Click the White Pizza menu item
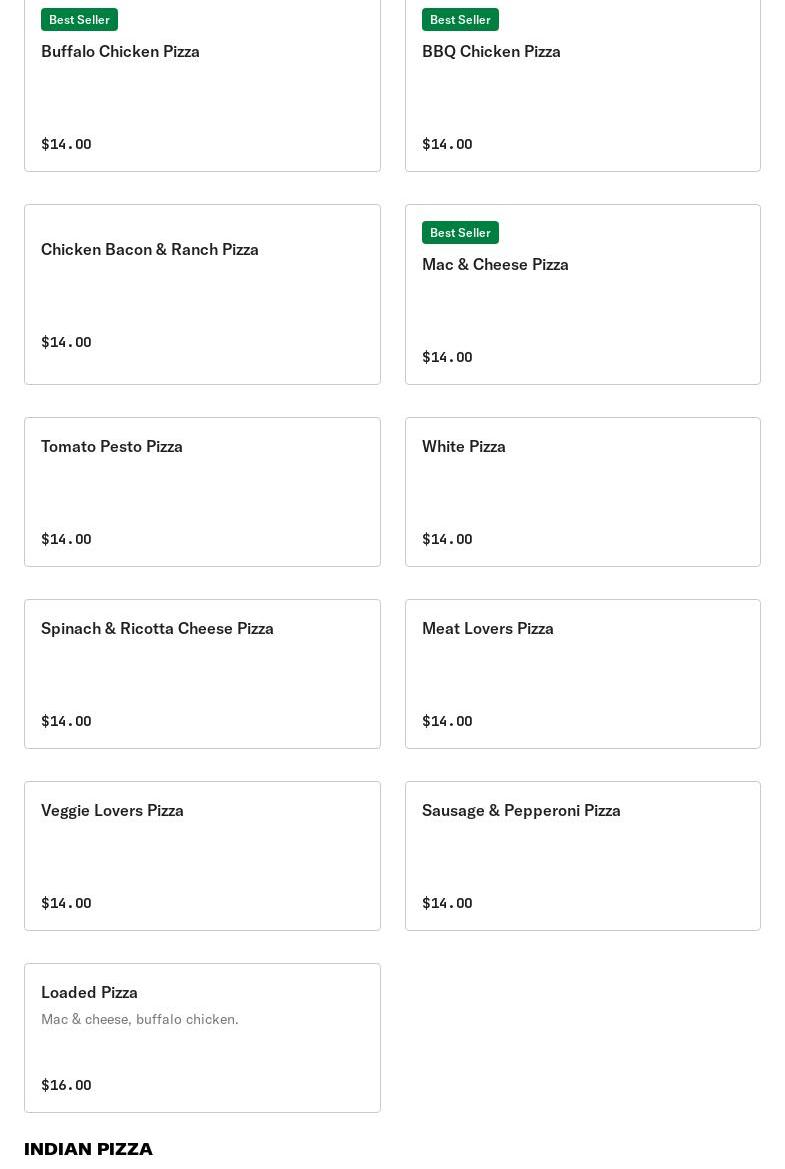The height and width of the screenshot is (1169, 785). pos(464,447)
